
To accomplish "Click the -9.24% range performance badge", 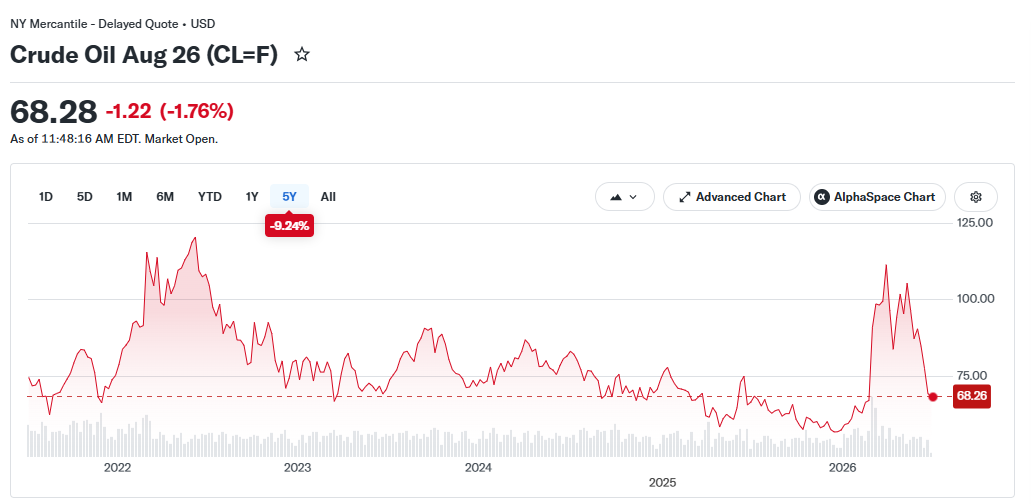I will click(x=289, y=227).
